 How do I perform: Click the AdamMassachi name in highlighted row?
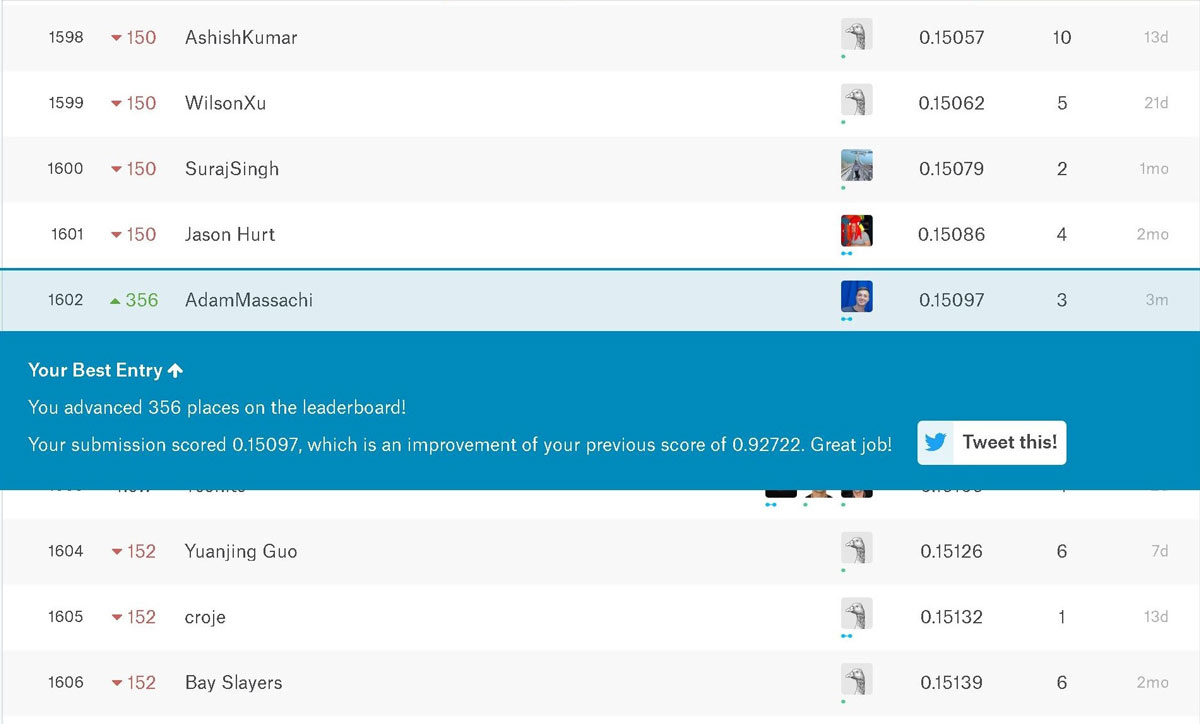pos(248,300)
